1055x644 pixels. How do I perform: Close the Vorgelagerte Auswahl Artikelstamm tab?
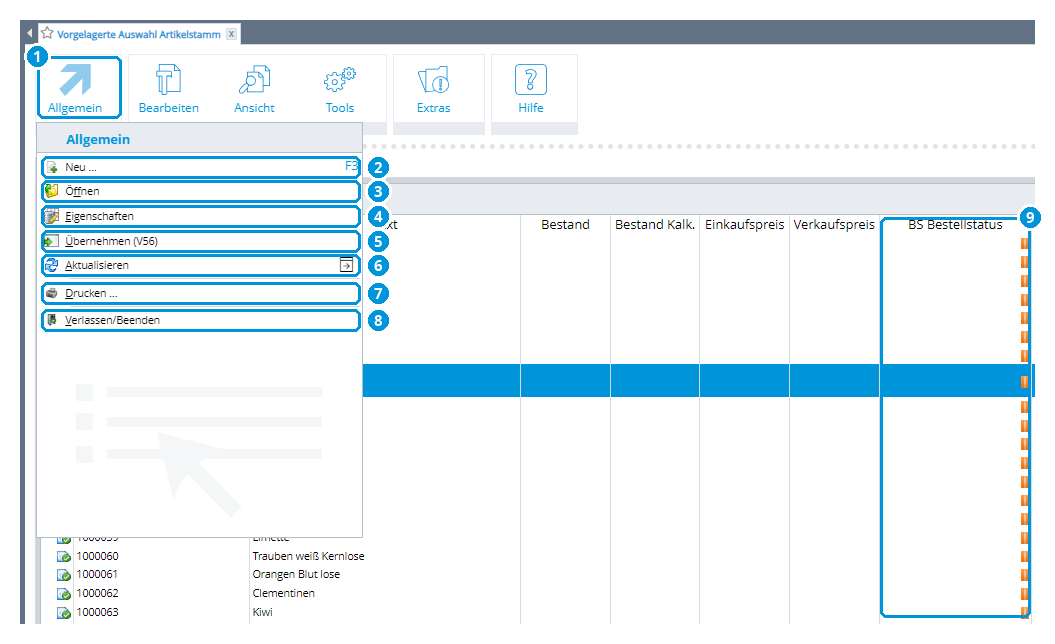point(231,34)
